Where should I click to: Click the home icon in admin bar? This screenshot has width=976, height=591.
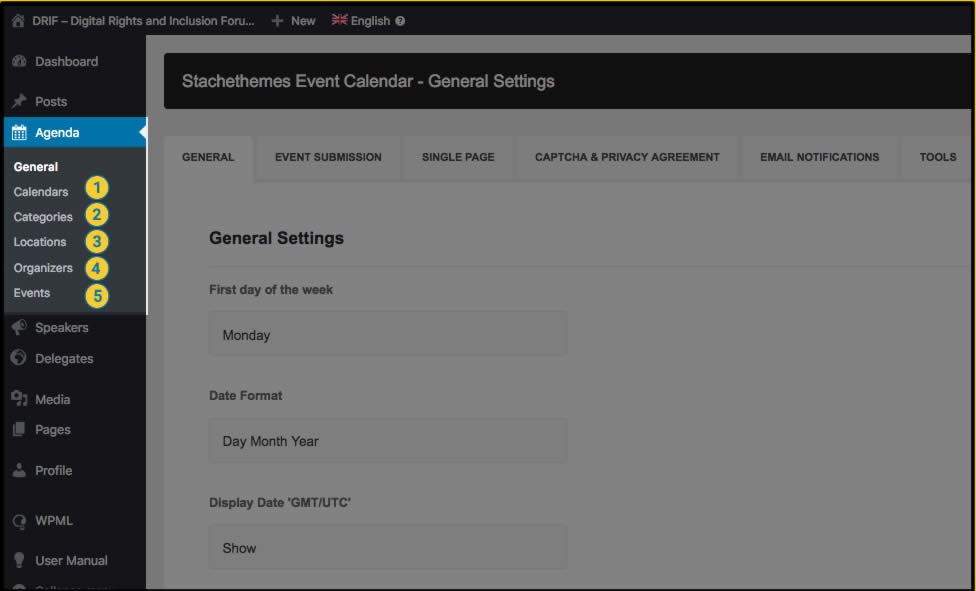[x=18, y=20]
